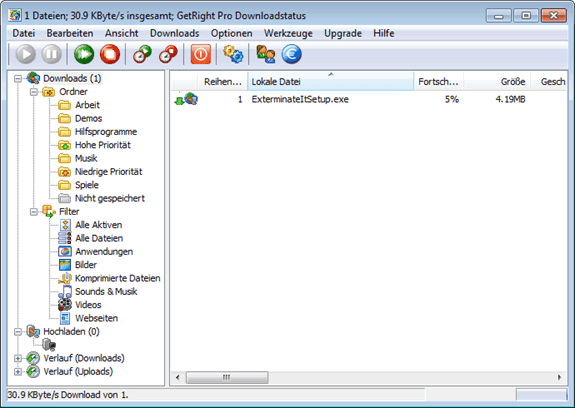
Task: Collapse the Ordner tree node
Action: pos(34,92)
